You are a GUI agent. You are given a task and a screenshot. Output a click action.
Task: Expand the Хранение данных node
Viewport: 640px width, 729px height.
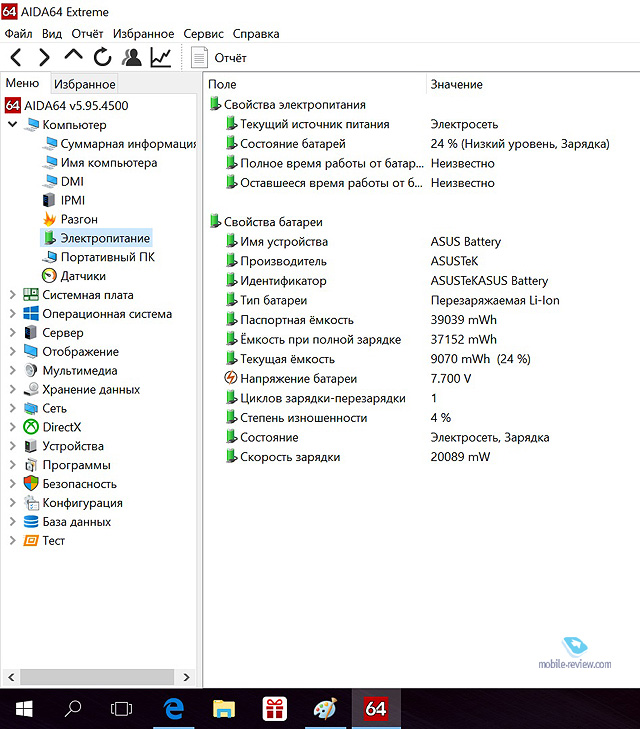(x=13, y=389)
